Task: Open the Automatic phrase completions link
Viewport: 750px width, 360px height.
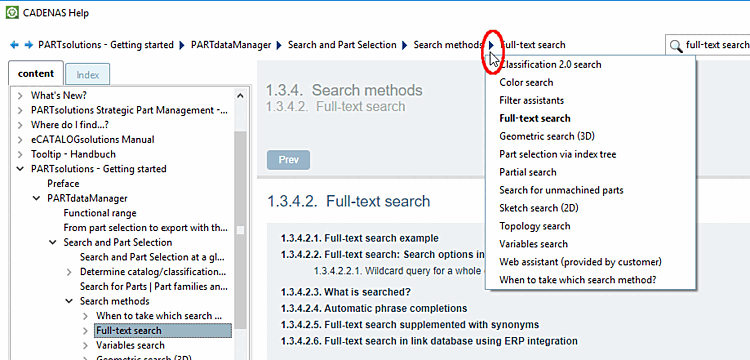Action: coord(374,309)
